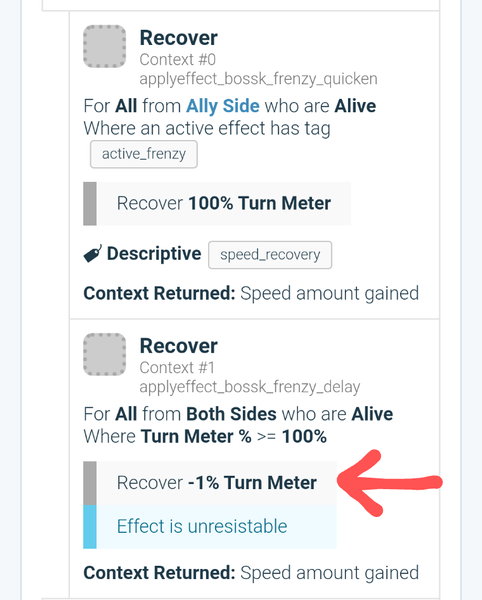Click the first Recover heading
482x600 pixels.
coord(179,38)
